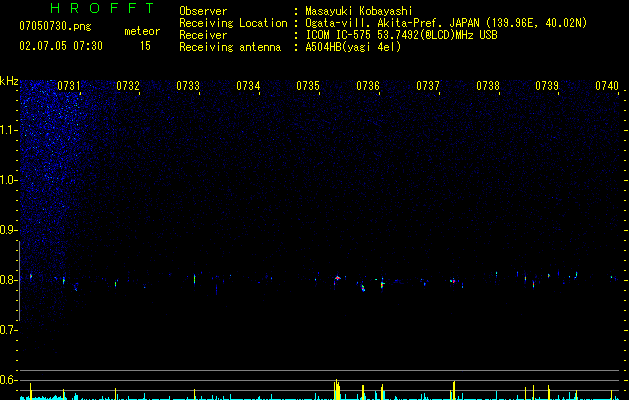Select the ICOM IC-575 receiver text
The height and width of the screenshot is (400, 629).
pos(401,35)
